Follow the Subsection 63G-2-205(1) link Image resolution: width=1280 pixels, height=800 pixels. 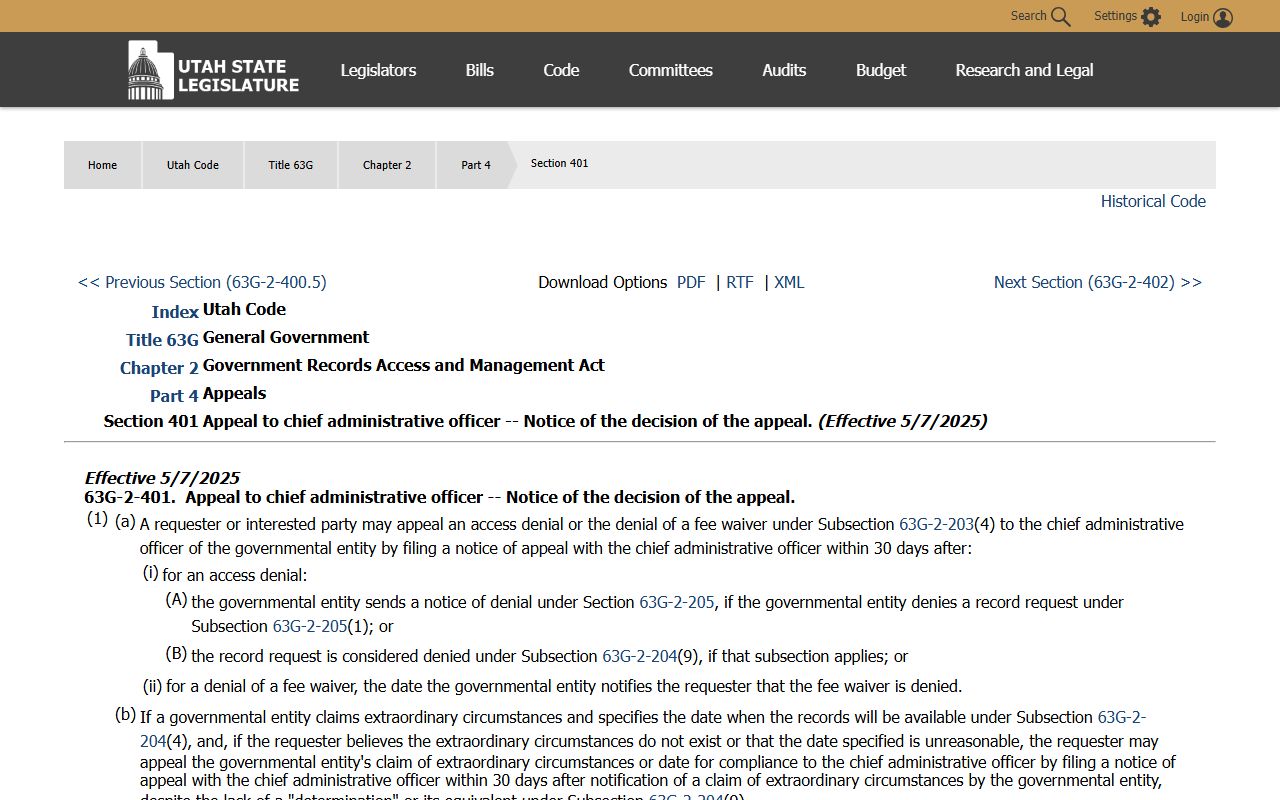[310, 626]
